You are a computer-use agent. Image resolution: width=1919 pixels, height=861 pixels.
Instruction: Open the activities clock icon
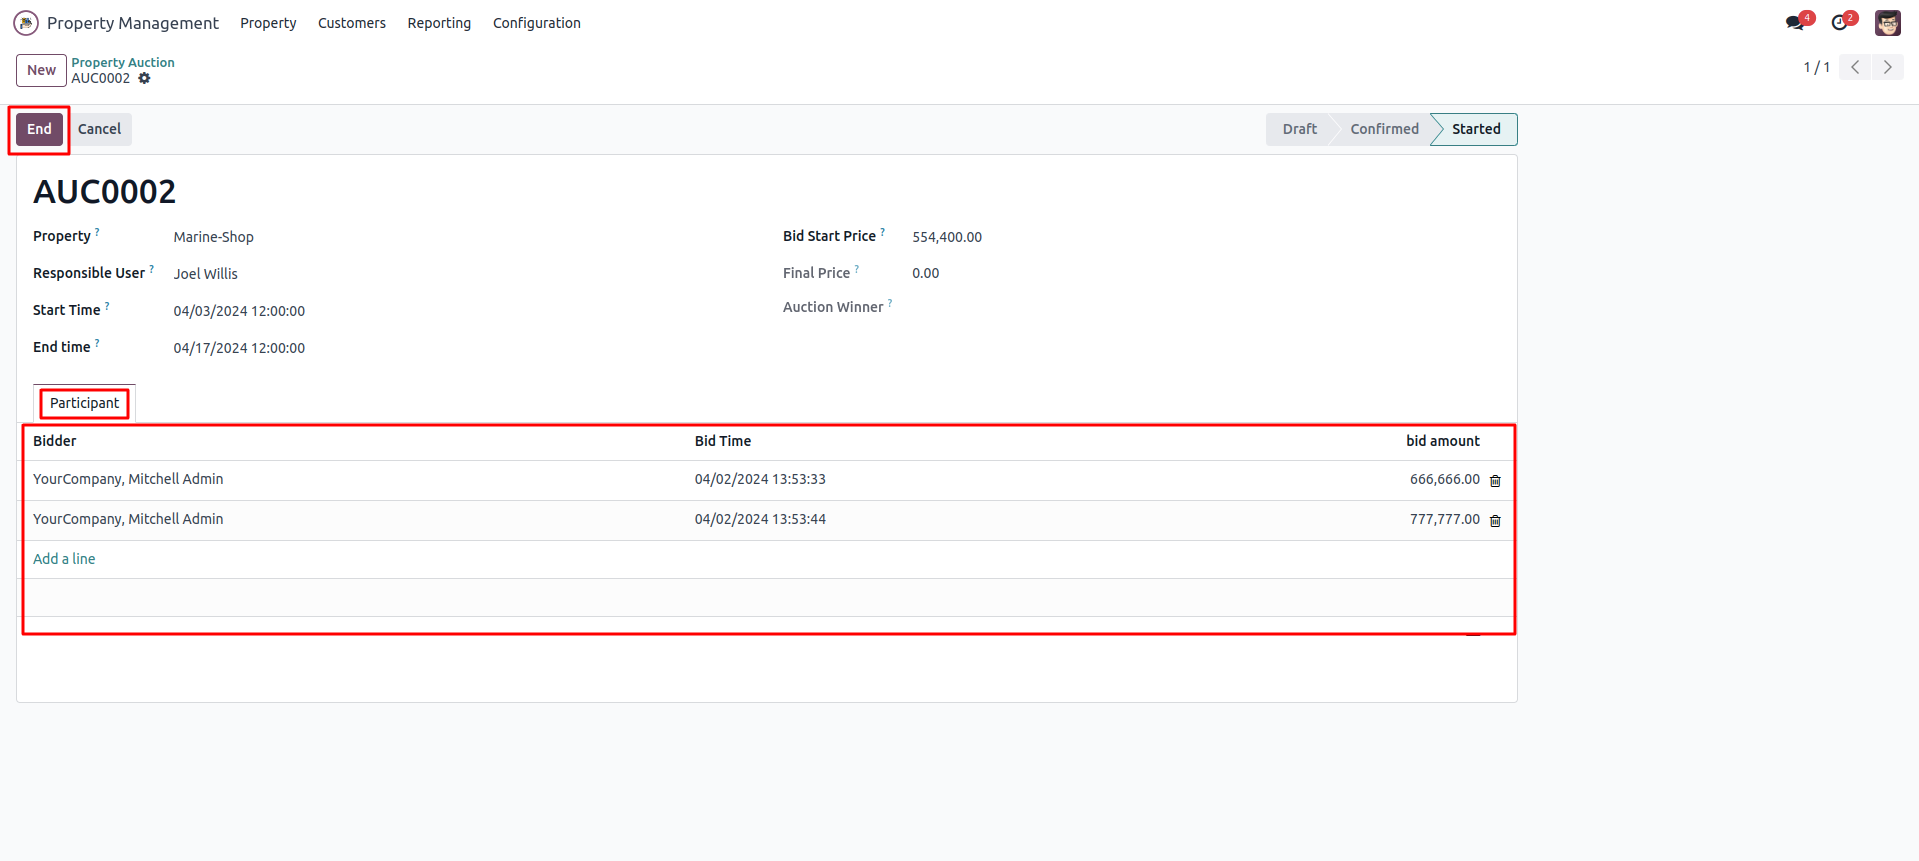[x=1840, y=23]
